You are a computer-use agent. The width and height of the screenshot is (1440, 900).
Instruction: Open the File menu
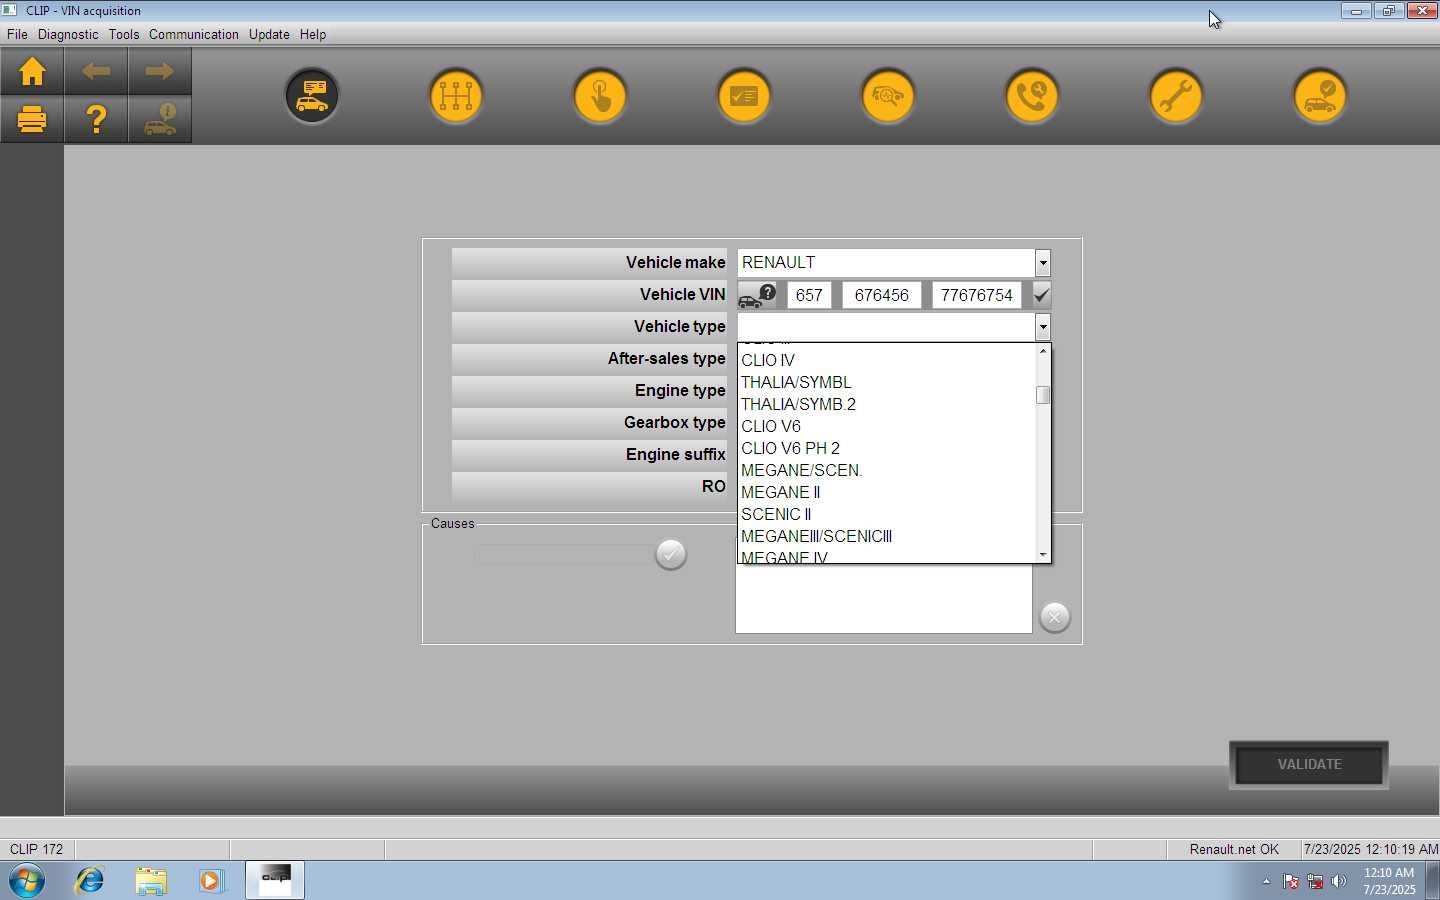[17, 34]
